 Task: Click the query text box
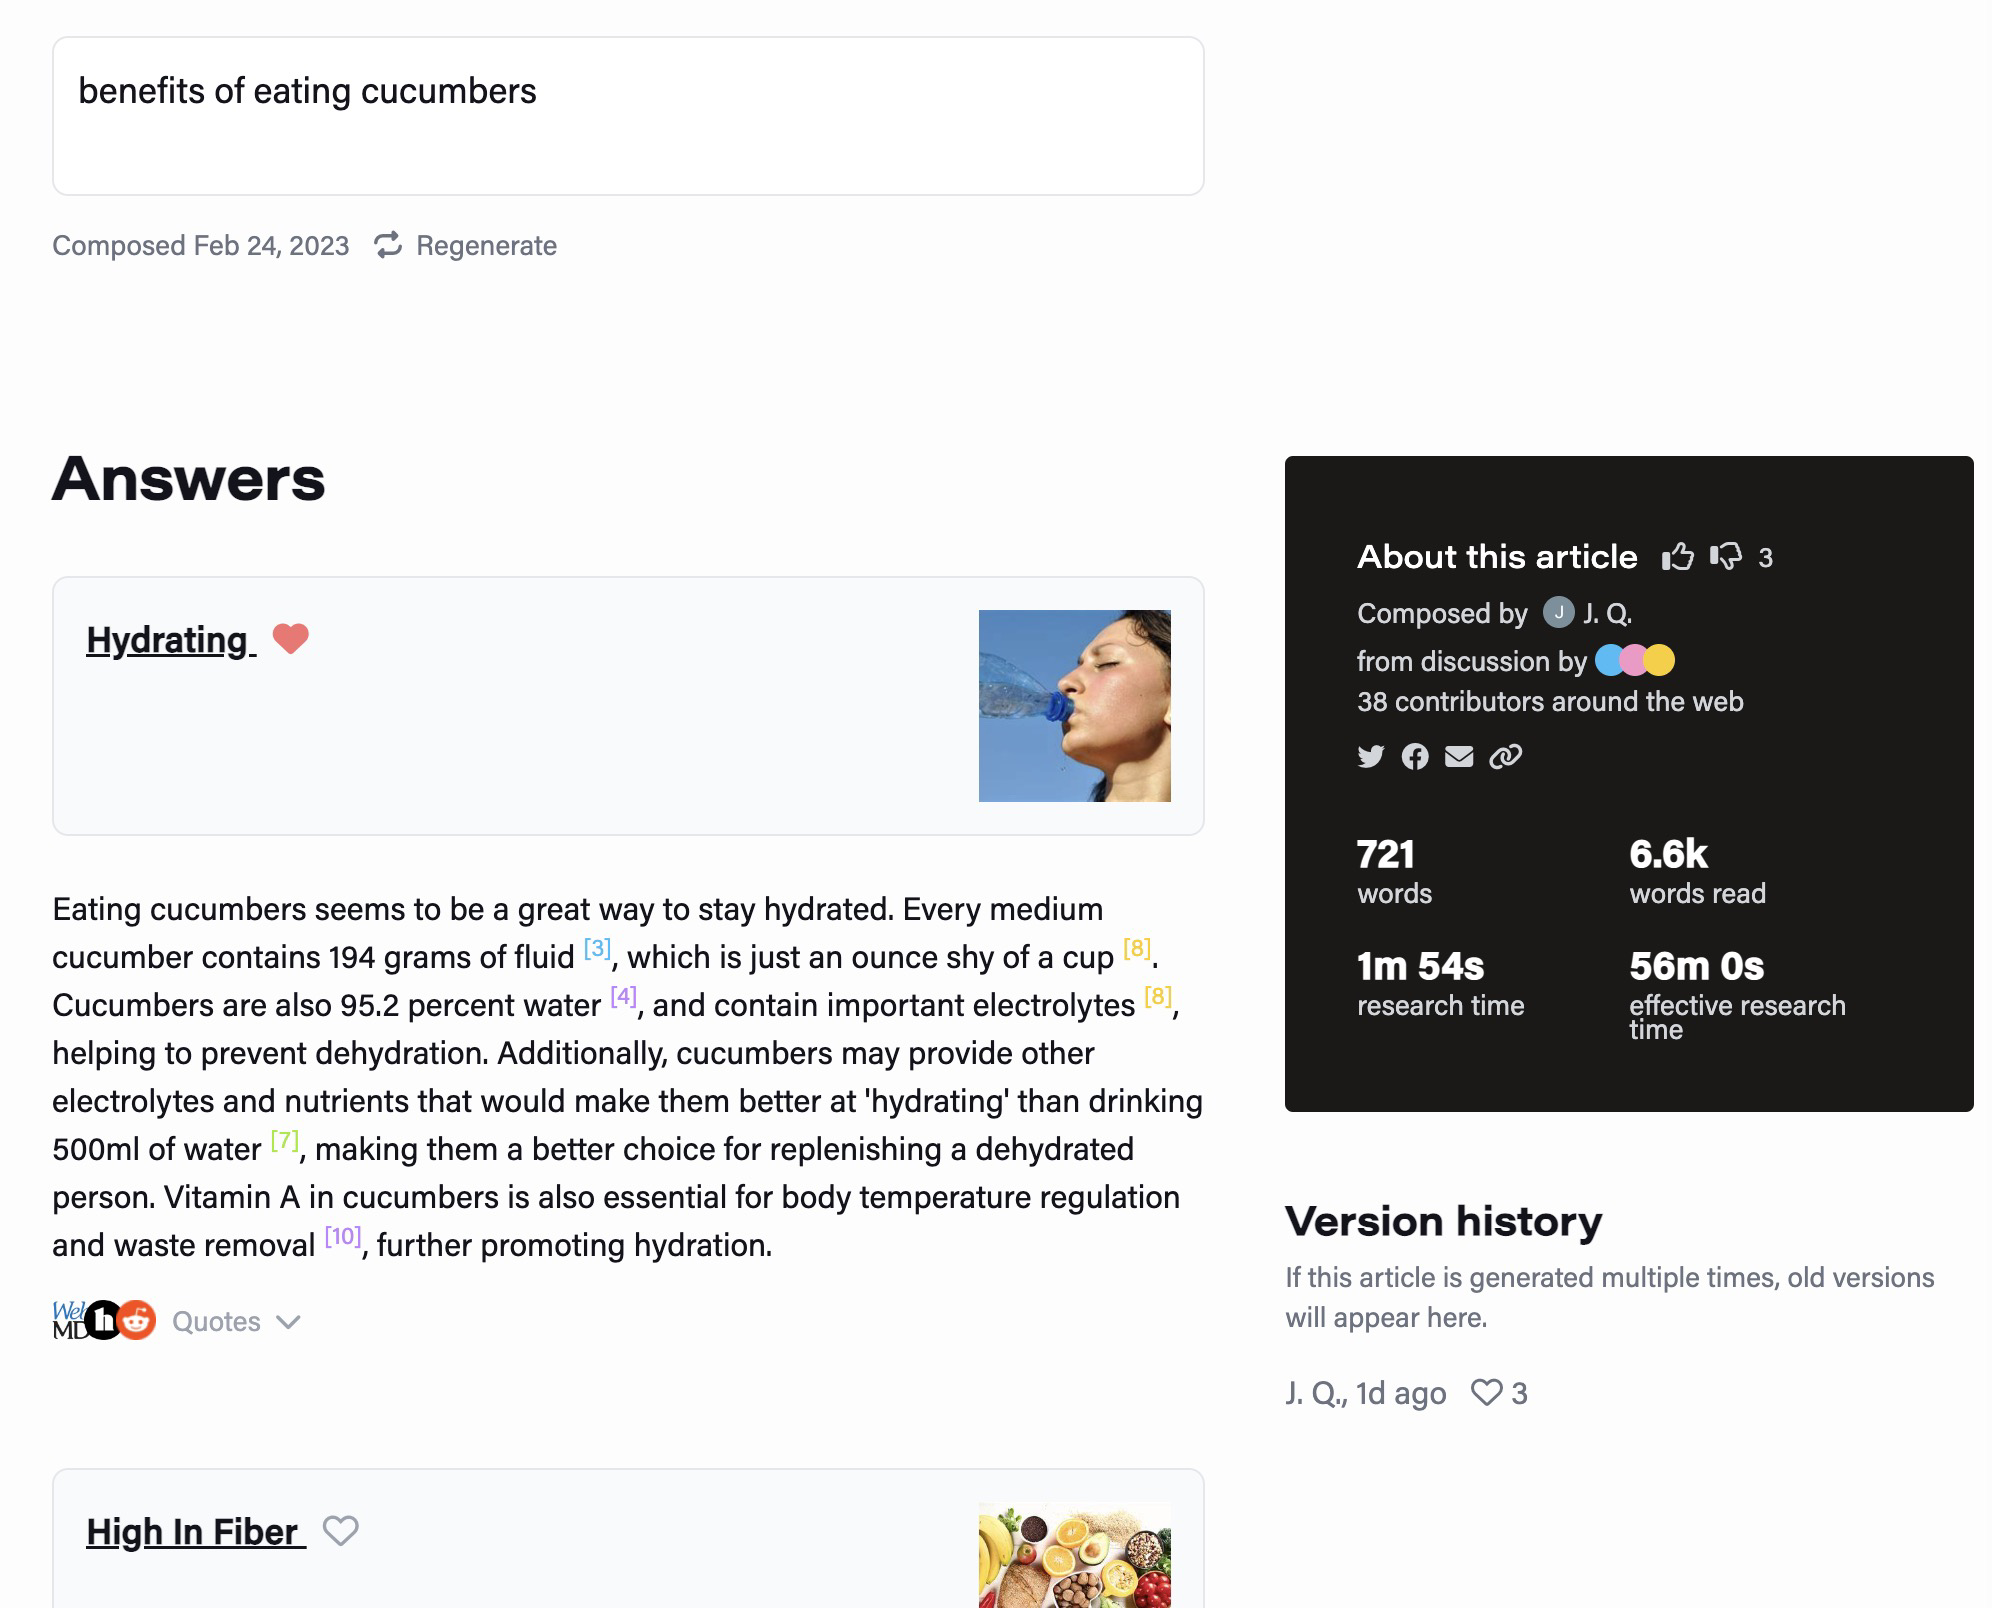[x=628, y=116]
